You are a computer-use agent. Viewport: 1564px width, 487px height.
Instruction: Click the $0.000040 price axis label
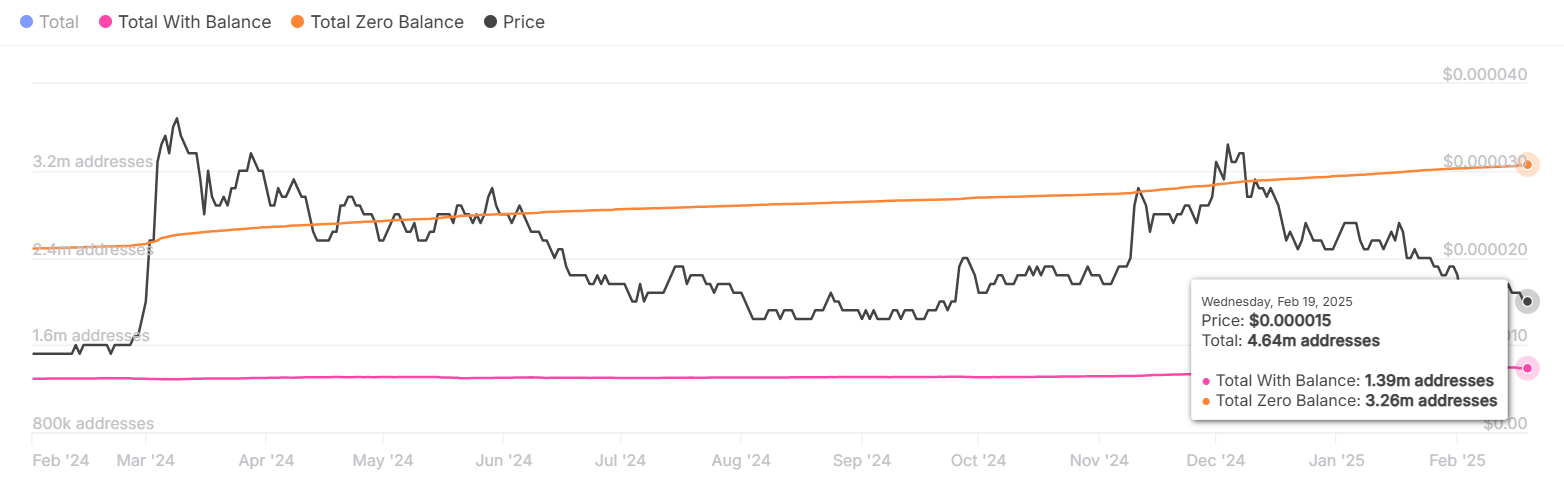point(1485,74)
